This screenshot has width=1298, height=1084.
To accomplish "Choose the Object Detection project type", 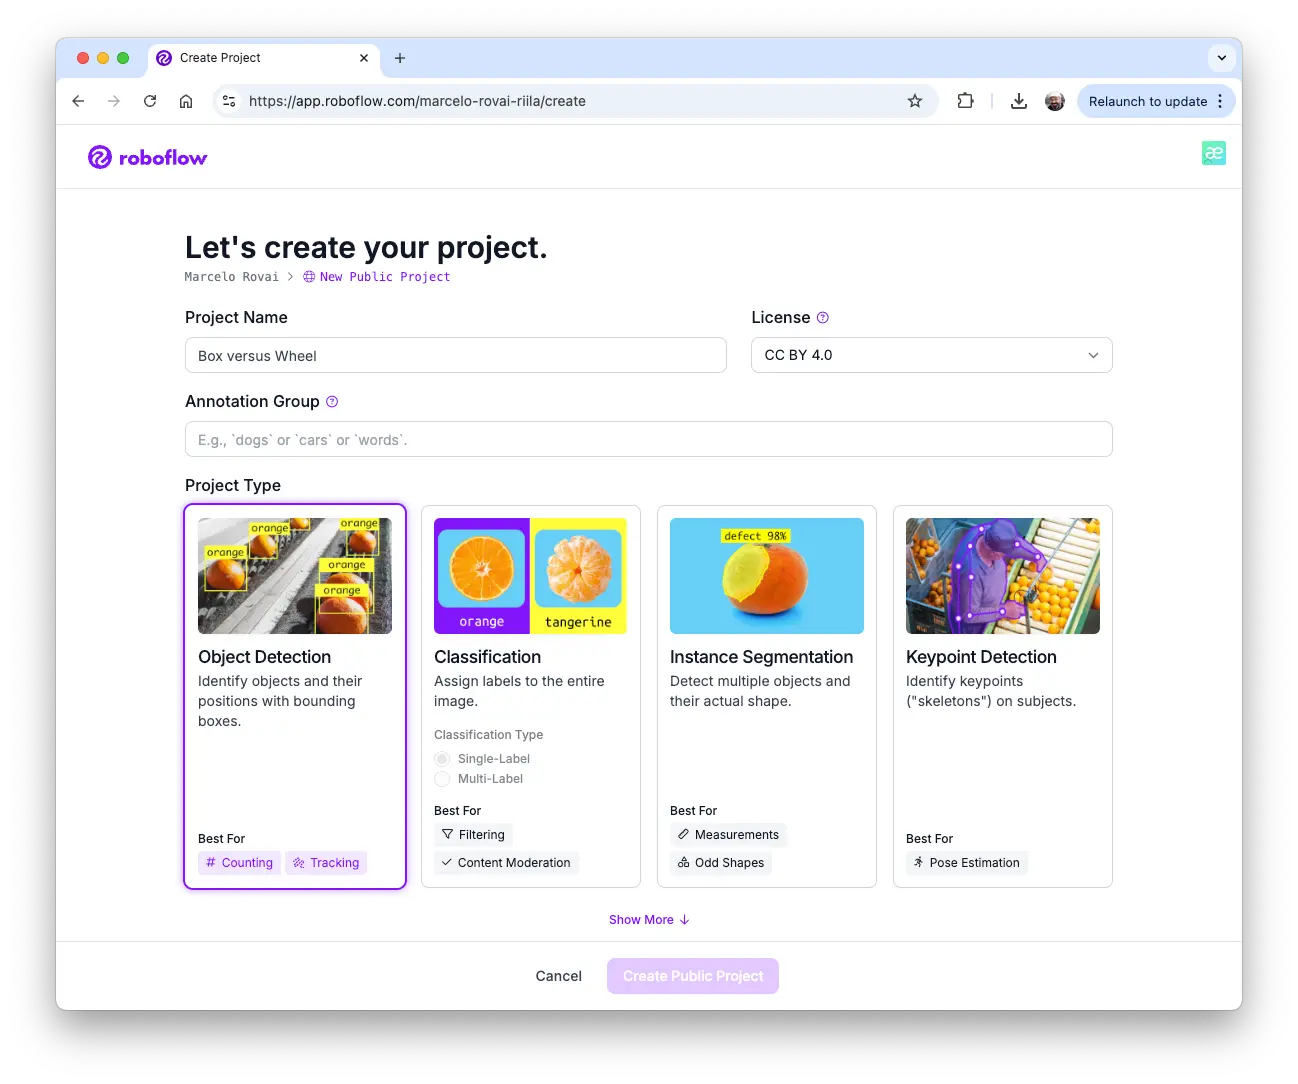I will tap(295, 695).
